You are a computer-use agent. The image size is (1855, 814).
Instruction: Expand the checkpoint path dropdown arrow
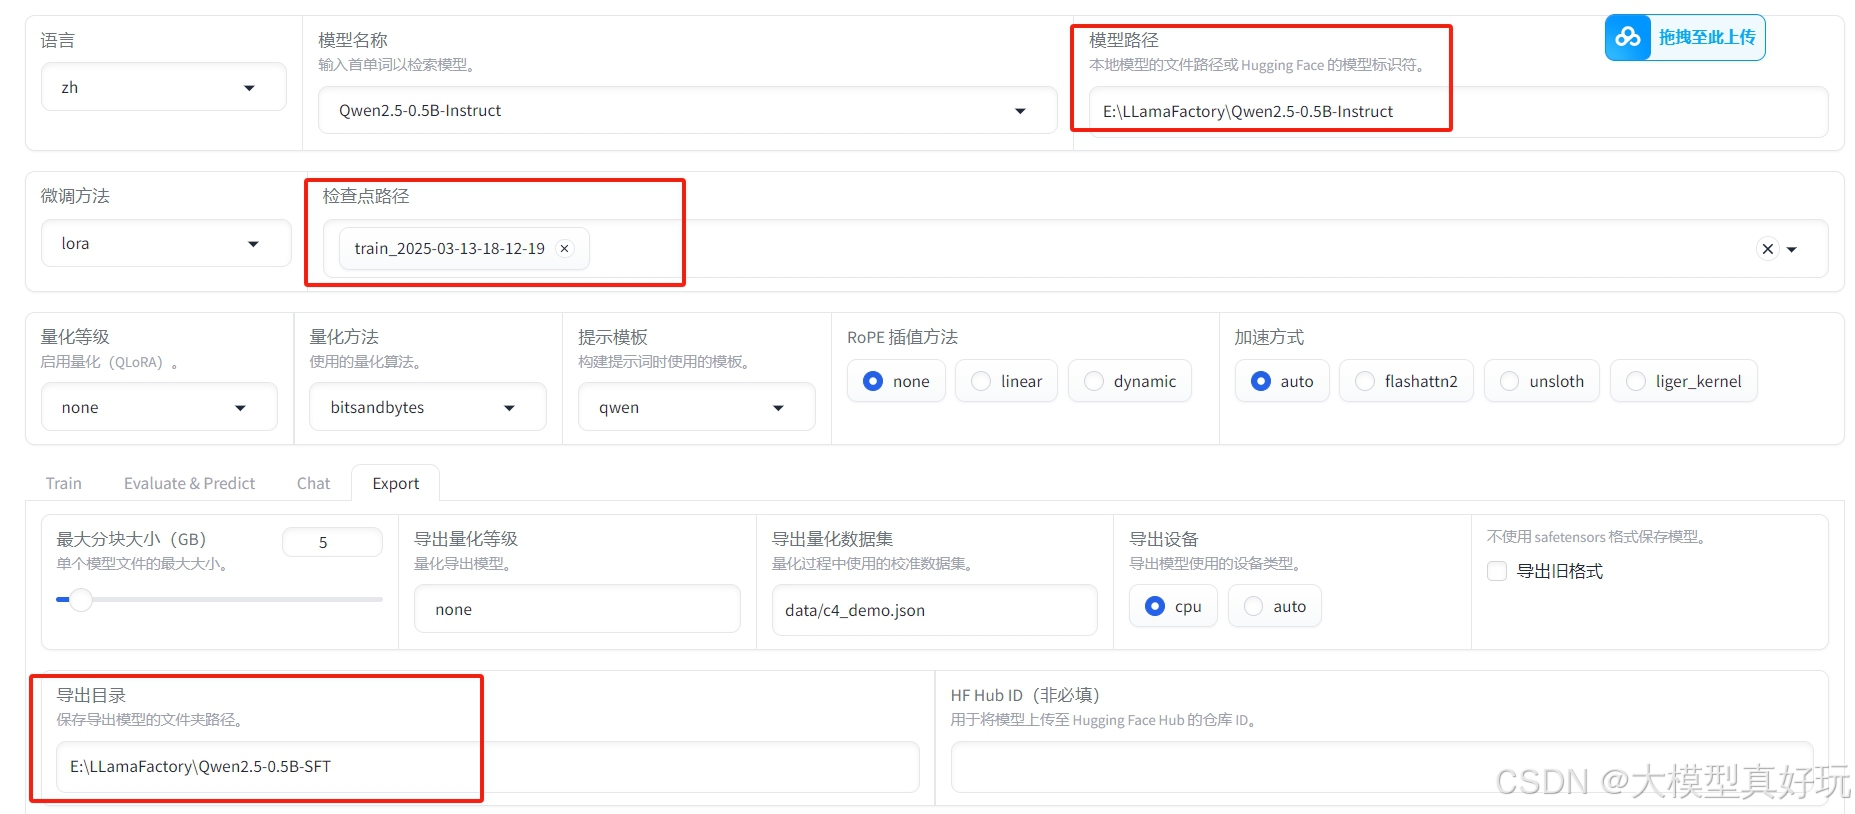(1792, 249)
